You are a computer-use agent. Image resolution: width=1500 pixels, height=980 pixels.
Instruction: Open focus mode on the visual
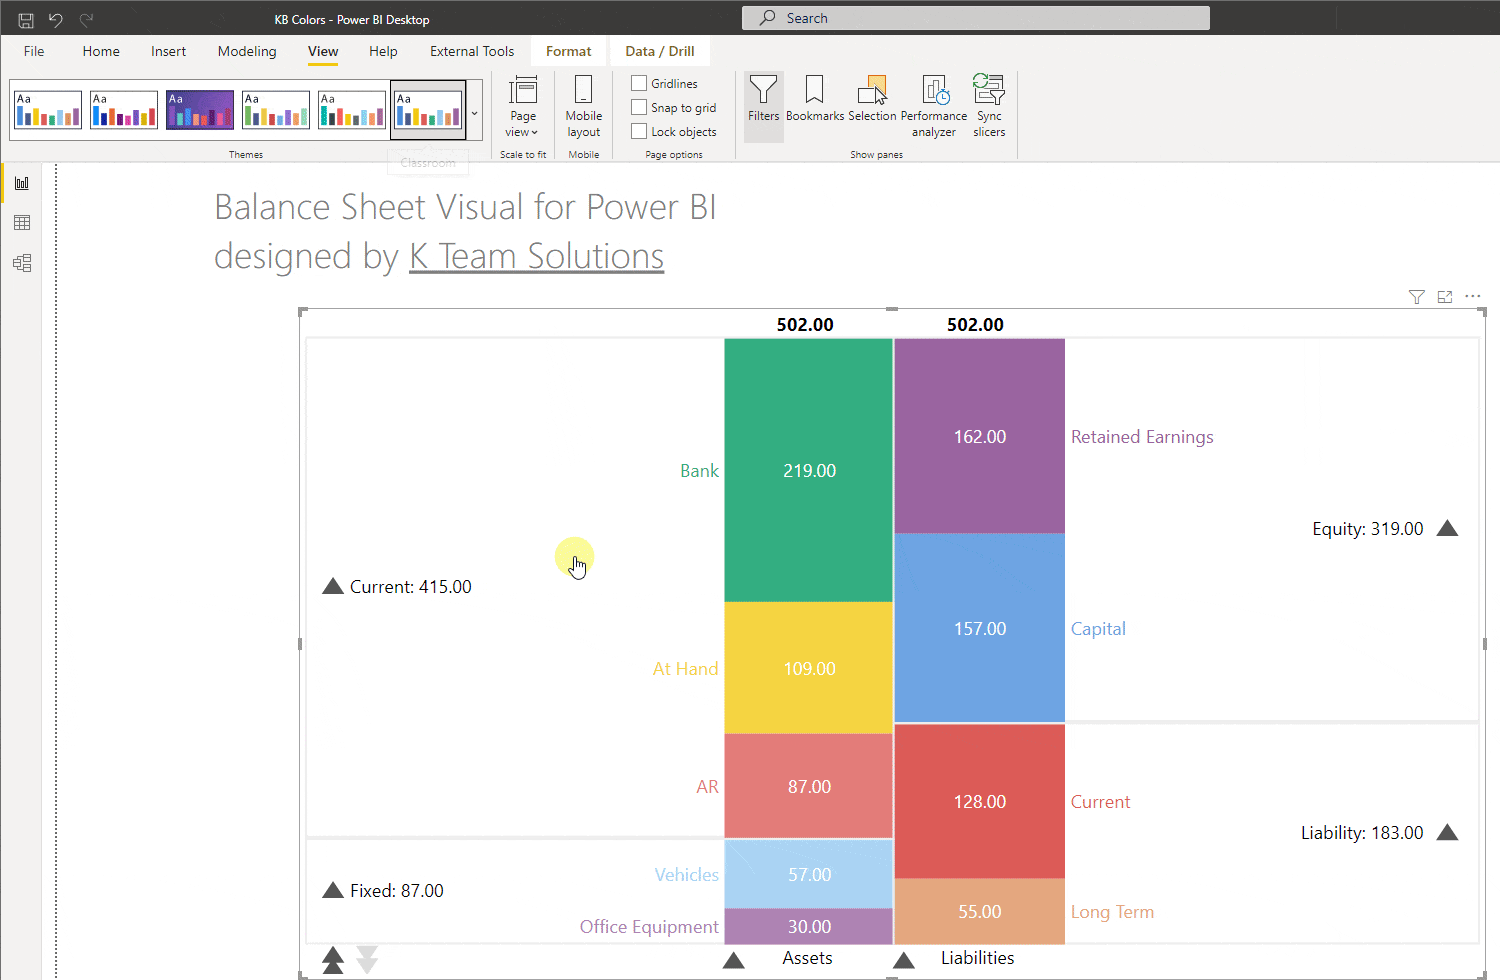click(x=1444, y=296)
